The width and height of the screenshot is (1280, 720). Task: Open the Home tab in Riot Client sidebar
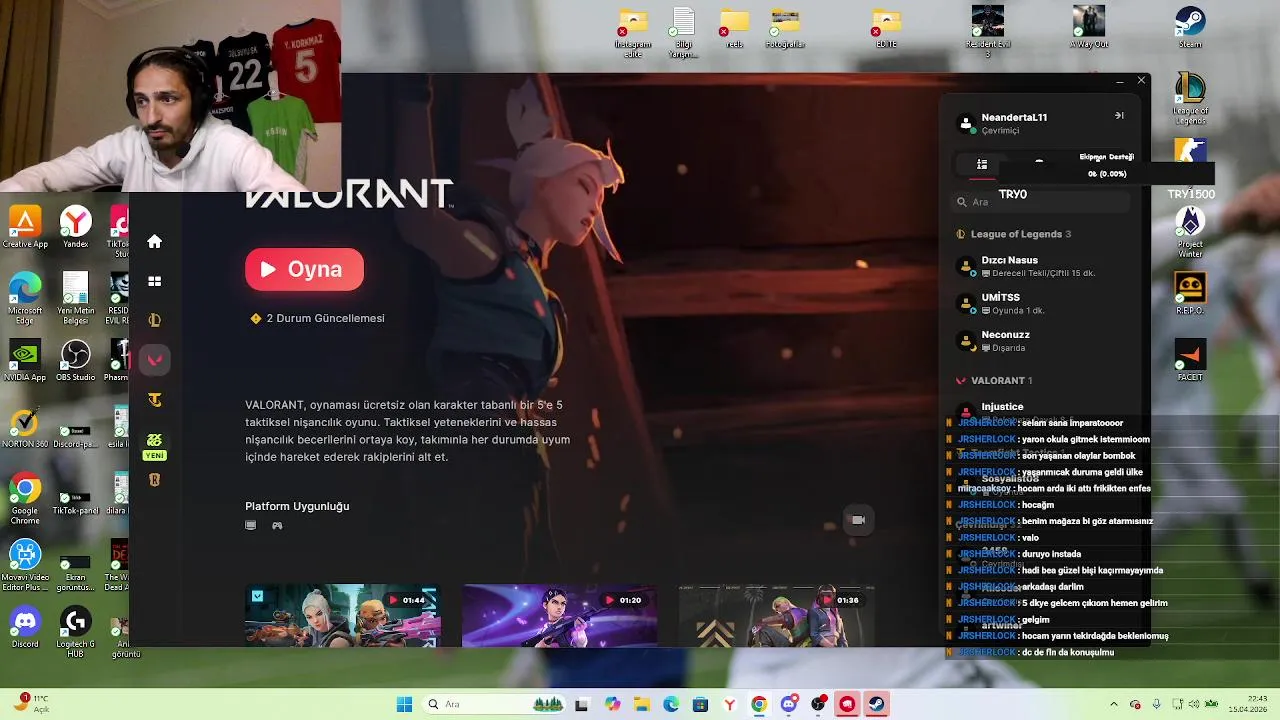tap(154, 241)
